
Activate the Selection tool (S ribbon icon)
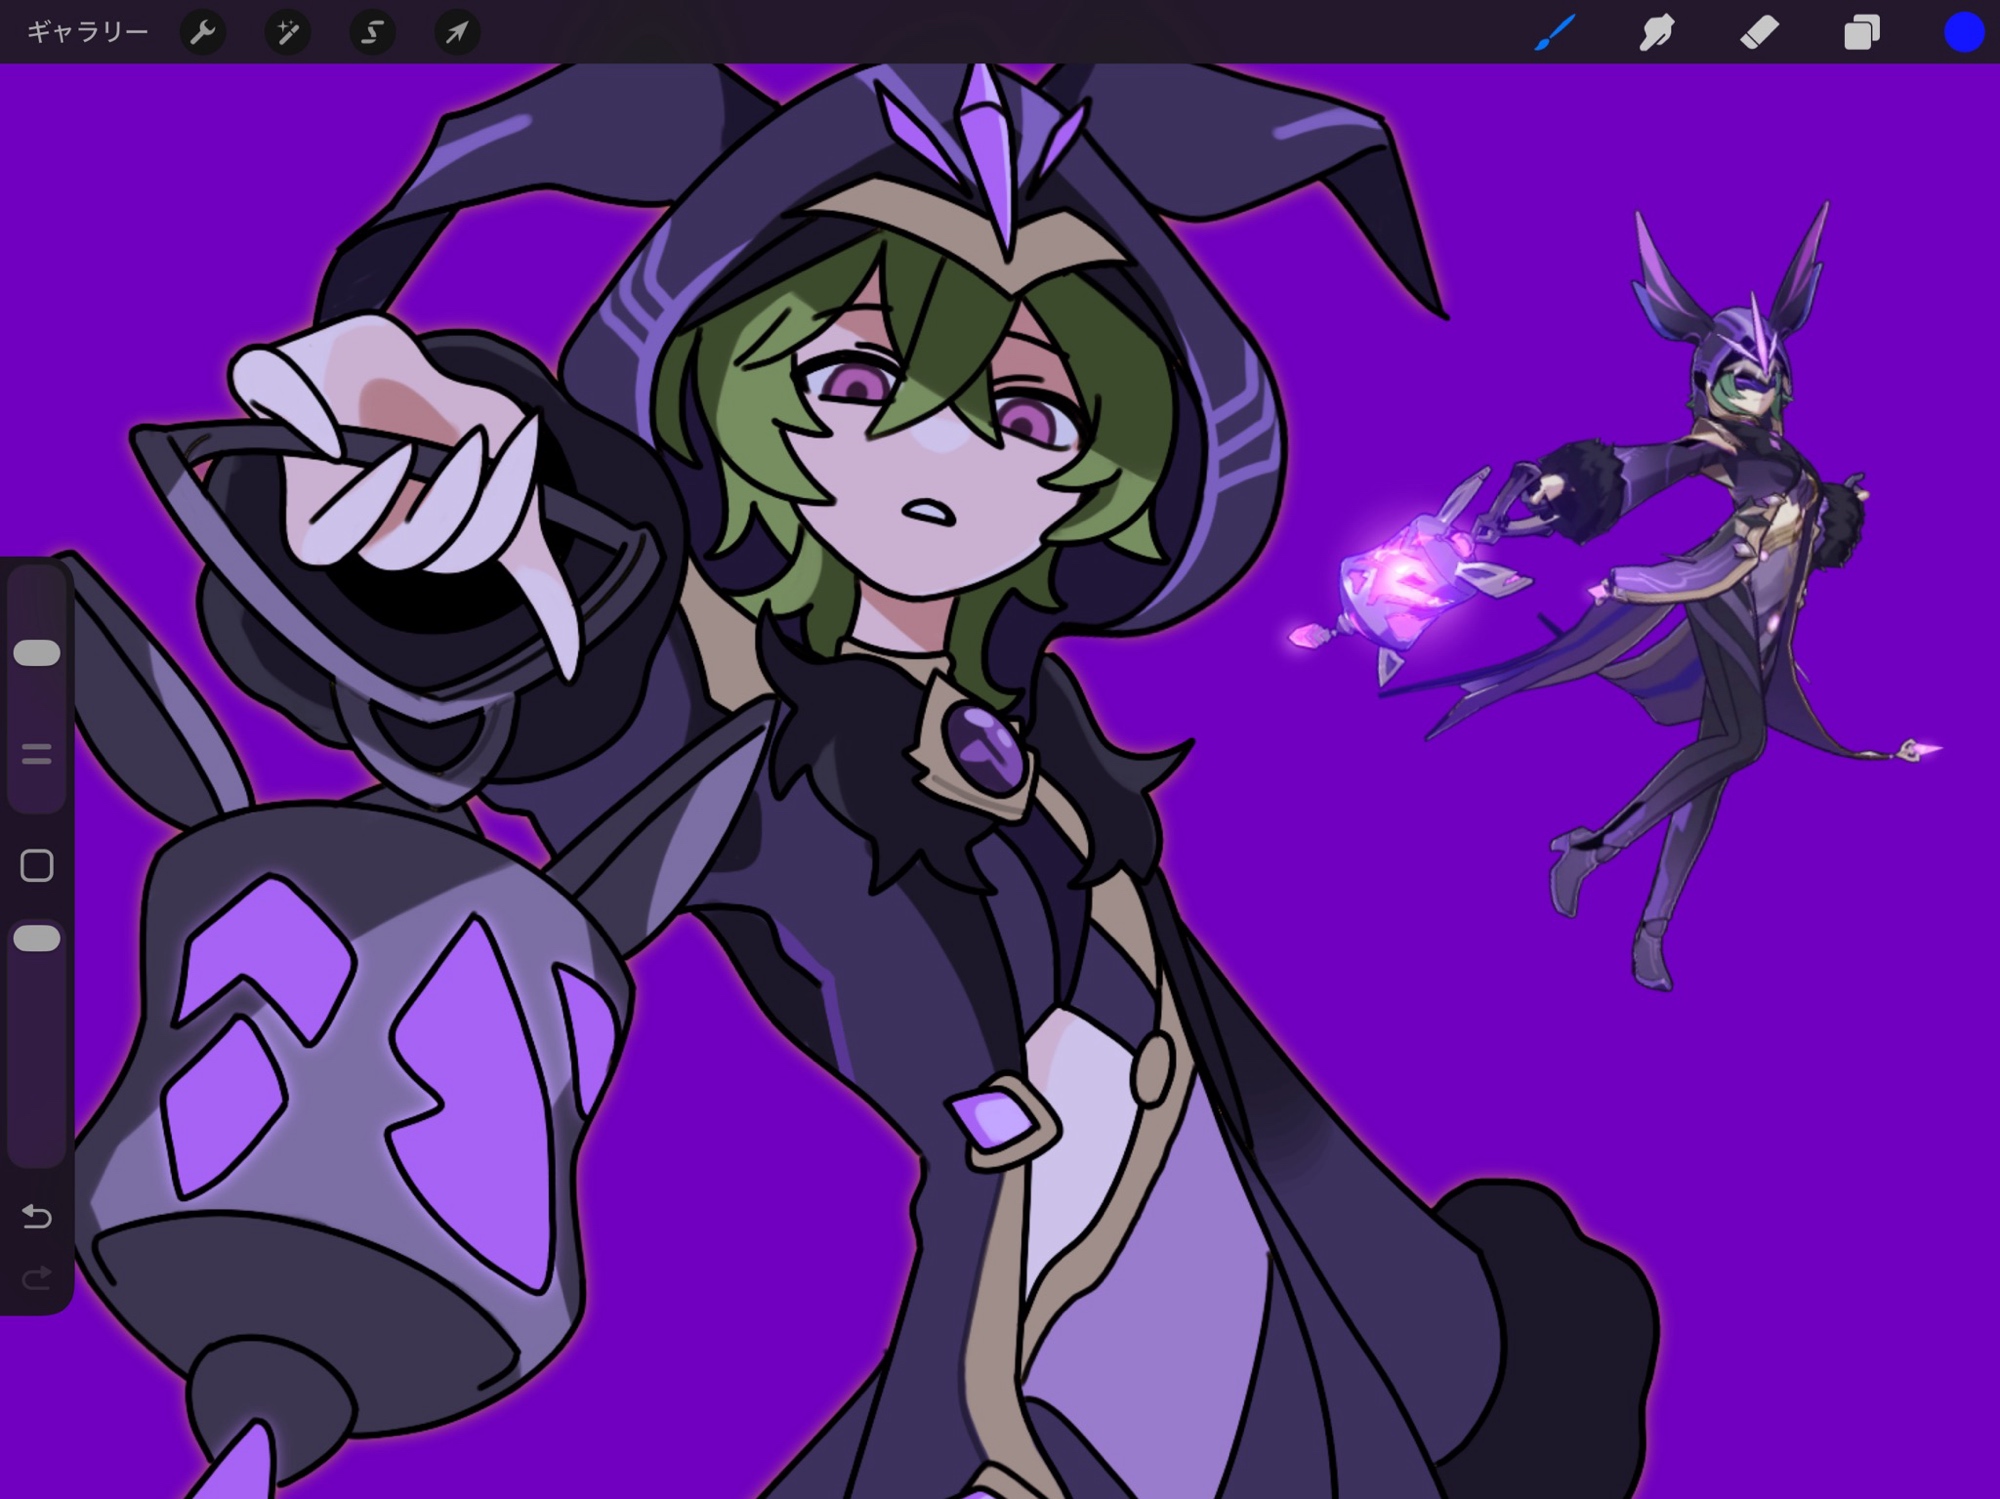pyautogui.click(x=372, y=33)
